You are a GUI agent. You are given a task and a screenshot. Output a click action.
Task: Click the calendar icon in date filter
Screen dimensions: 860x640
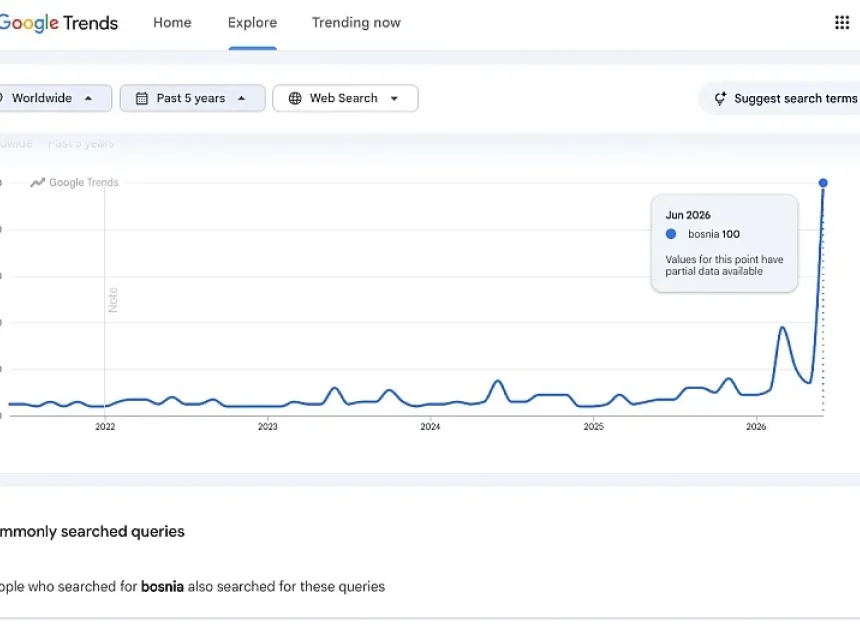[142, 98]
